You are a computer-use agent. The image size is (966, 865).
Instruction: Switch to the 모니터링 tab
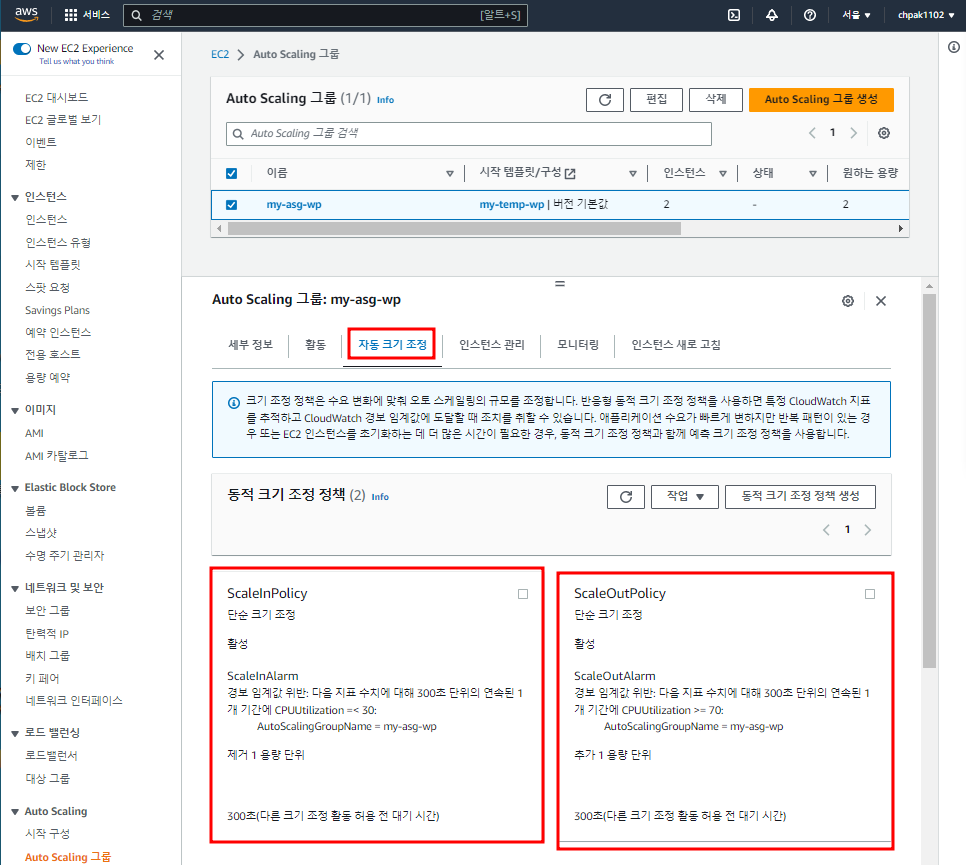coord(578,345)
